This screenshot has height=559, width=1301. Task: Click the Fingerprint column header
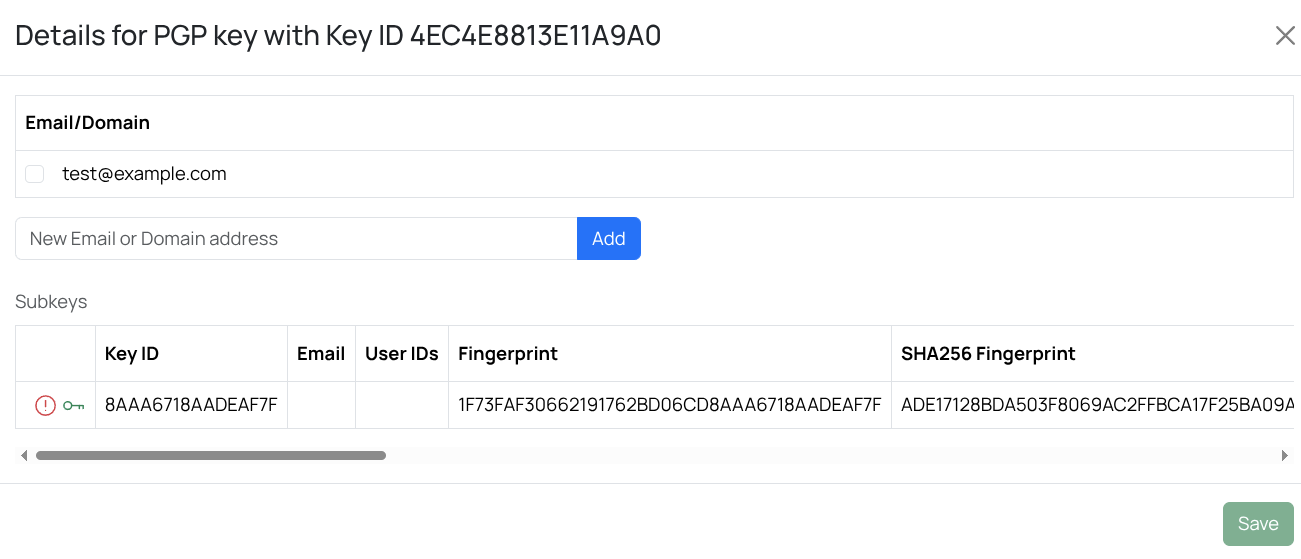coord(508,353)
